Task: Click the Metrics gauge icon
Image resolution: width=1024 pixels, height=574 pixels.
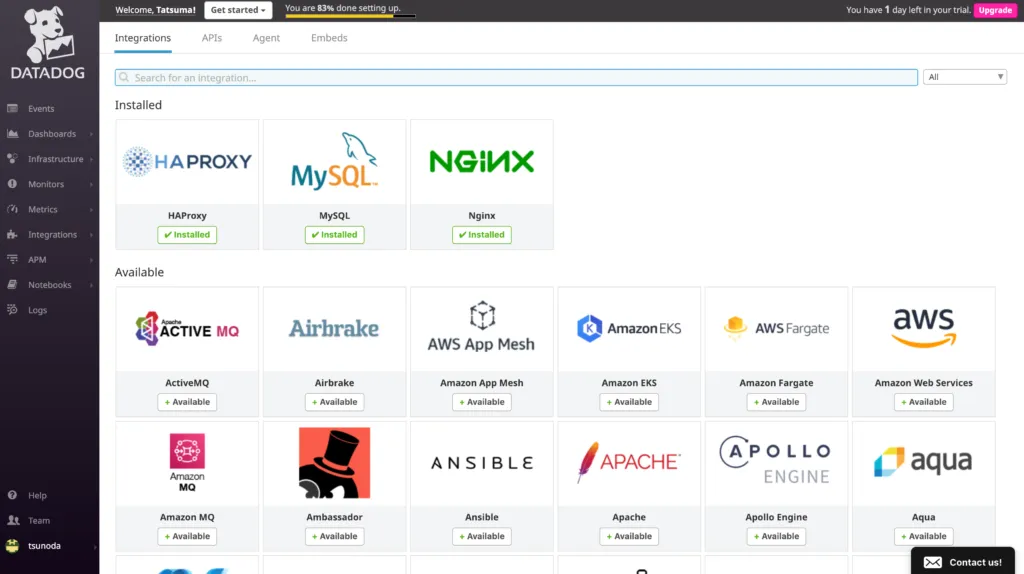Action: (x=12, y=209)
